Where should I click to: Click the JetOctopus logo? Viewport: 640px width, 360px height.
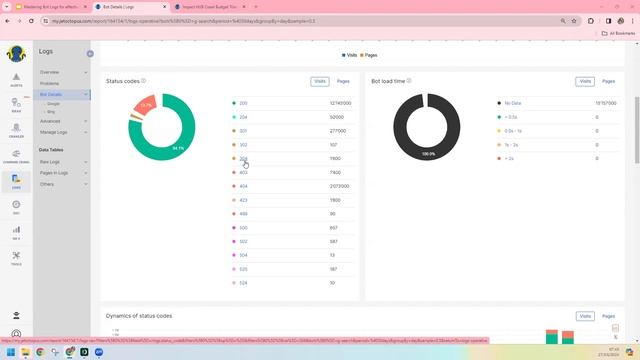point(16,53)
